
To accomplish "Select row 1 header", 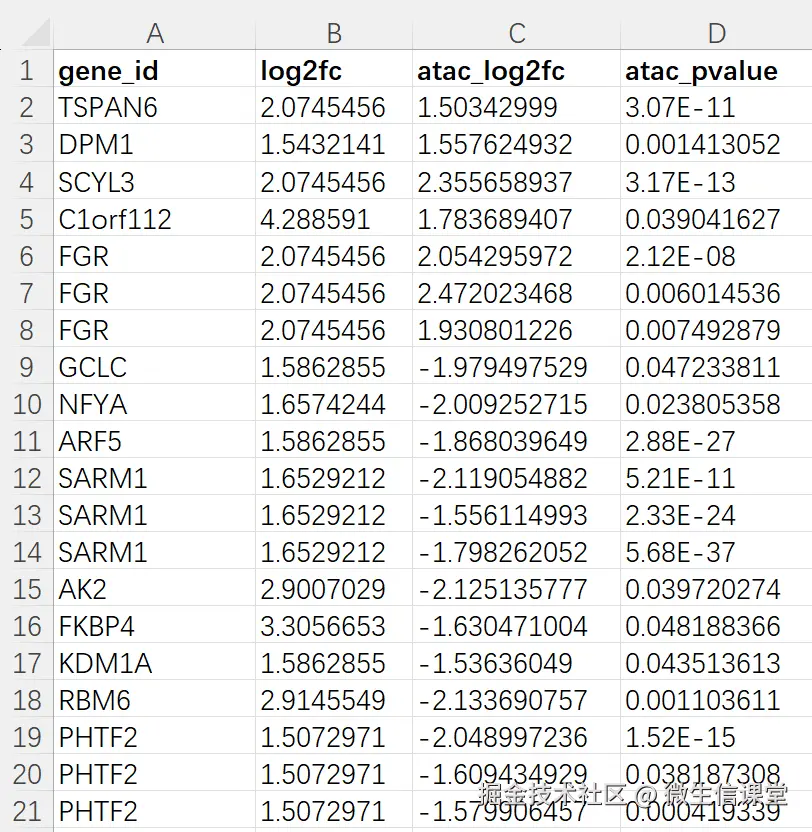I will click(x=27, y=70).
